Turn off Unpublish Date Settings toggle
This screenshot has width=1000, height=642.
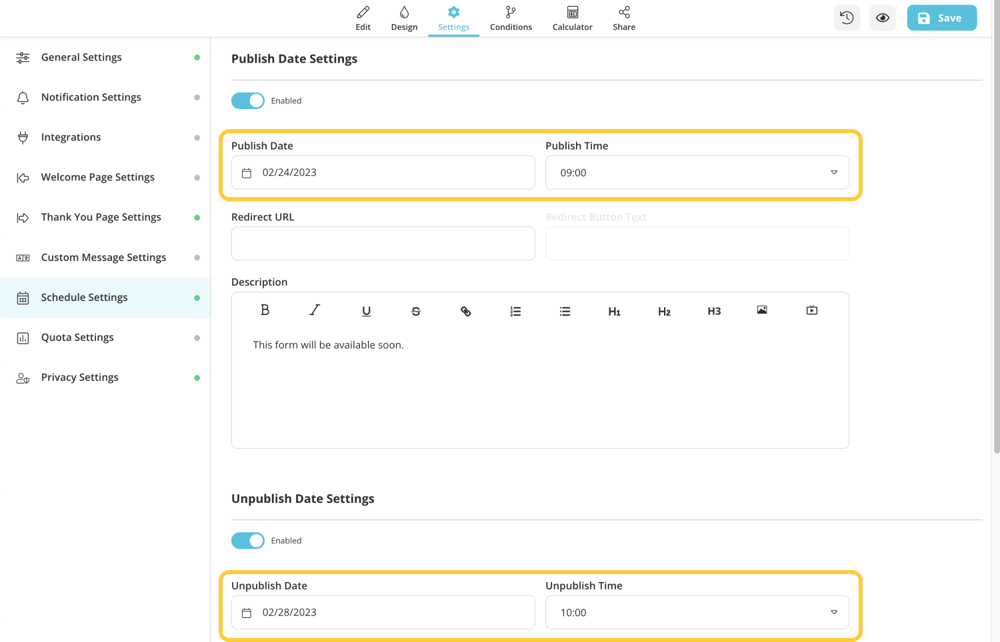pyautogui.click(x=248, y=541)
